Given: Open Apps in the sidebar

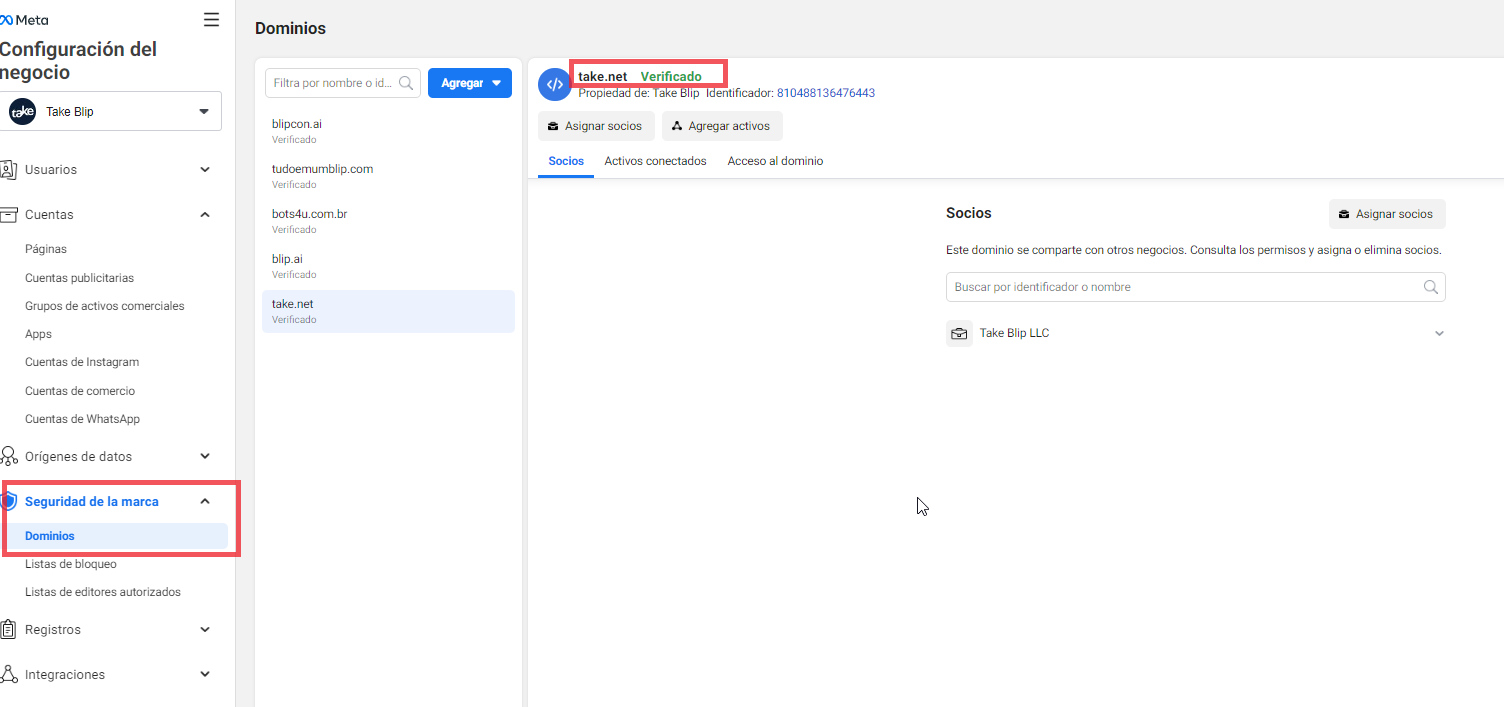Looking at the screenshot, I should [38, 334].
